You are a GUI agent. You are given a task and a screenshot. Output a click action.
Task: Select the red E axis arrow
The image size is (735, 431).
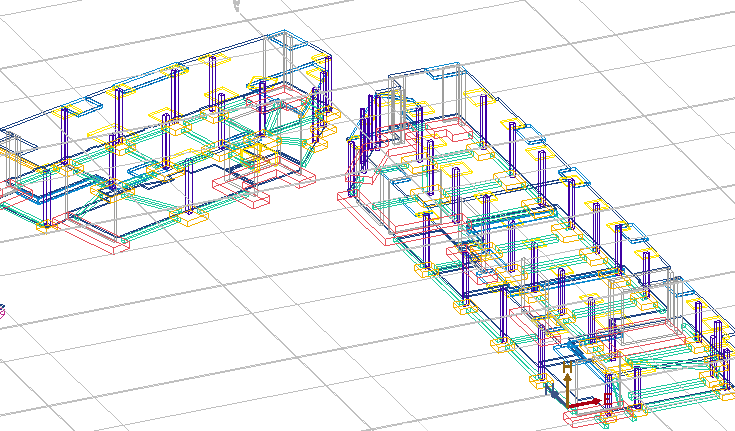tap(586, 402)
